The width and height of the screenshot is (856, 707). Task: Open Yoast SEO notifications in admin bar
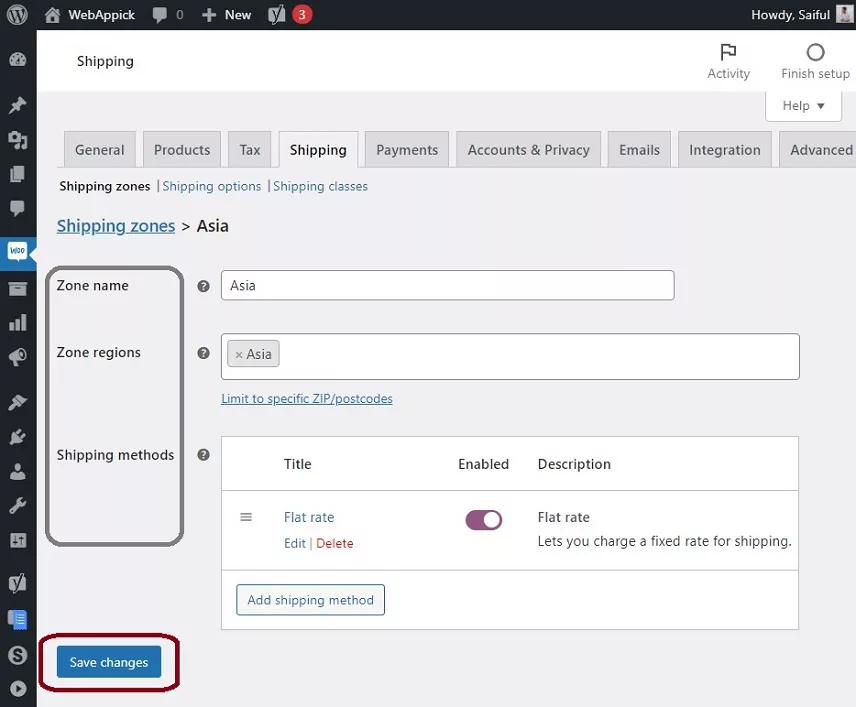tap(290, 15)
